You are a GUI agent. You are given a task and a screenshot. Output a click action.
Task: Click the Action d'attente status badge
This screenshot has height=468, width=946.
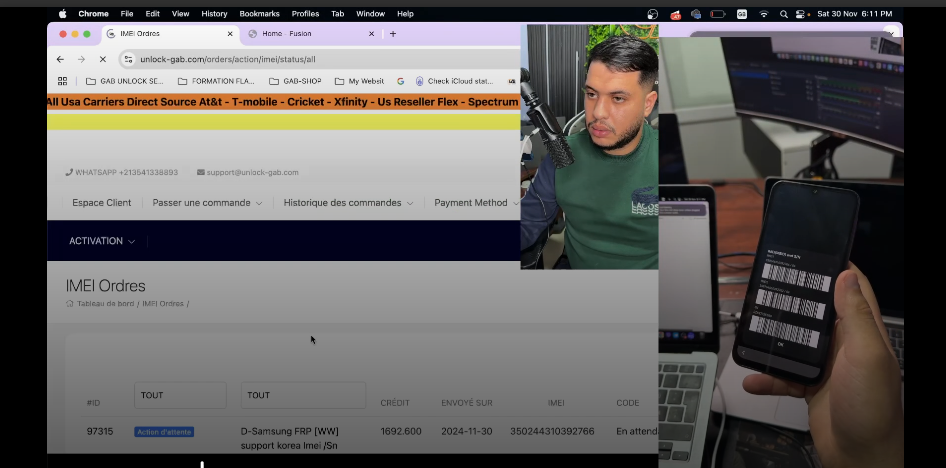163,432
